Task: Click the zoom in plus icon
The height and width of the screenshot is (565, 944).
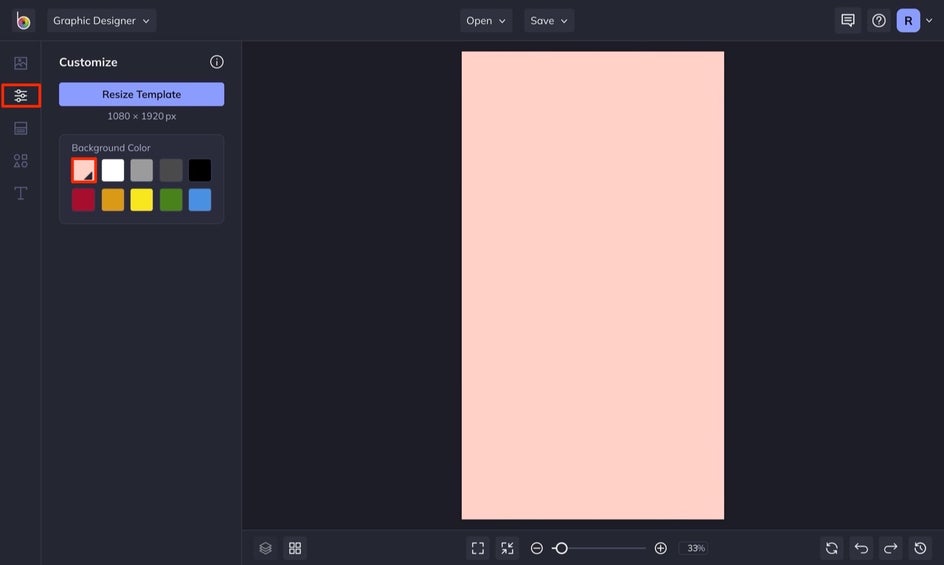Action: pos(660,548)
